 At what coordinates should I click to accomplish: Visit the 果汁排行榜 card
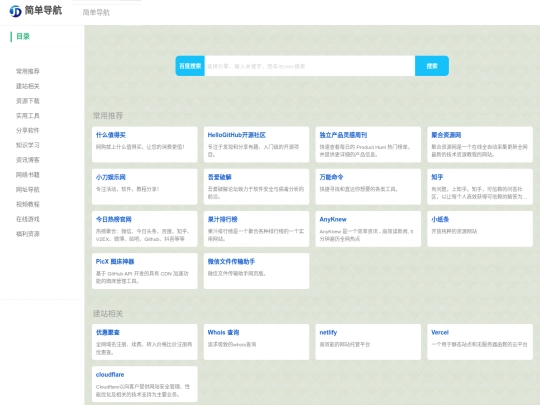pyautogui.click(x=256, y=229)
